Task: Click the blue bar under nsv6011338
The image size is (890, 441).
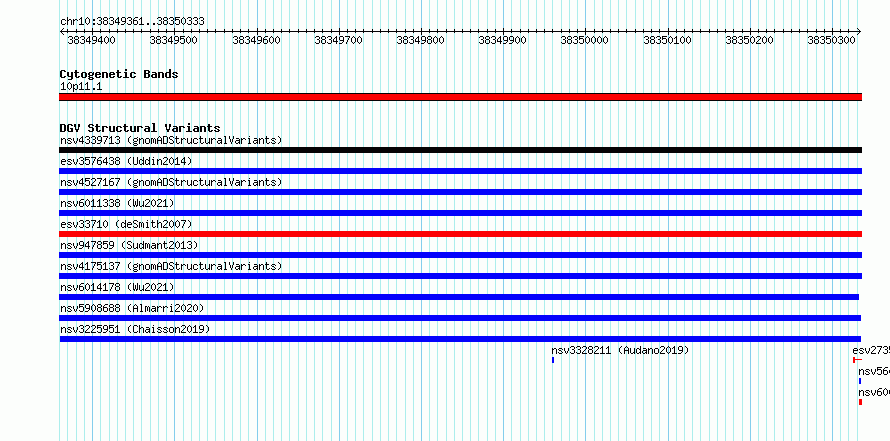Action: coord(460,213)
